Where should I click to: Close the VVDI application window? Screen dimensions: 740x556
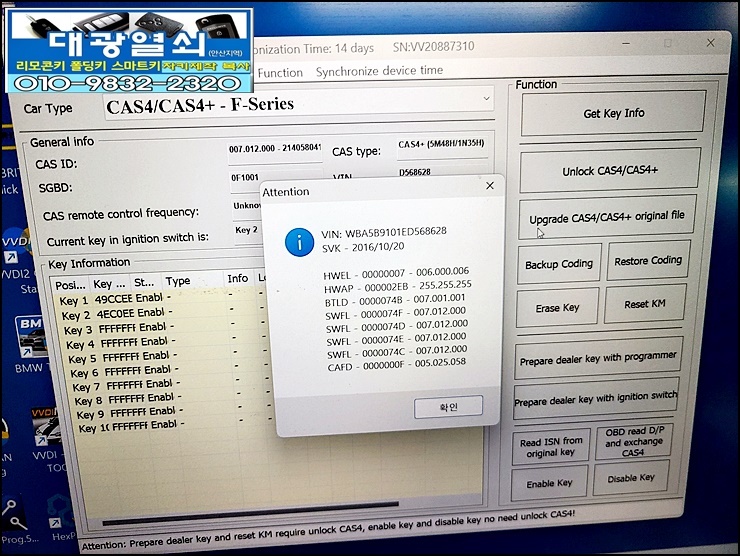point(710,43)
